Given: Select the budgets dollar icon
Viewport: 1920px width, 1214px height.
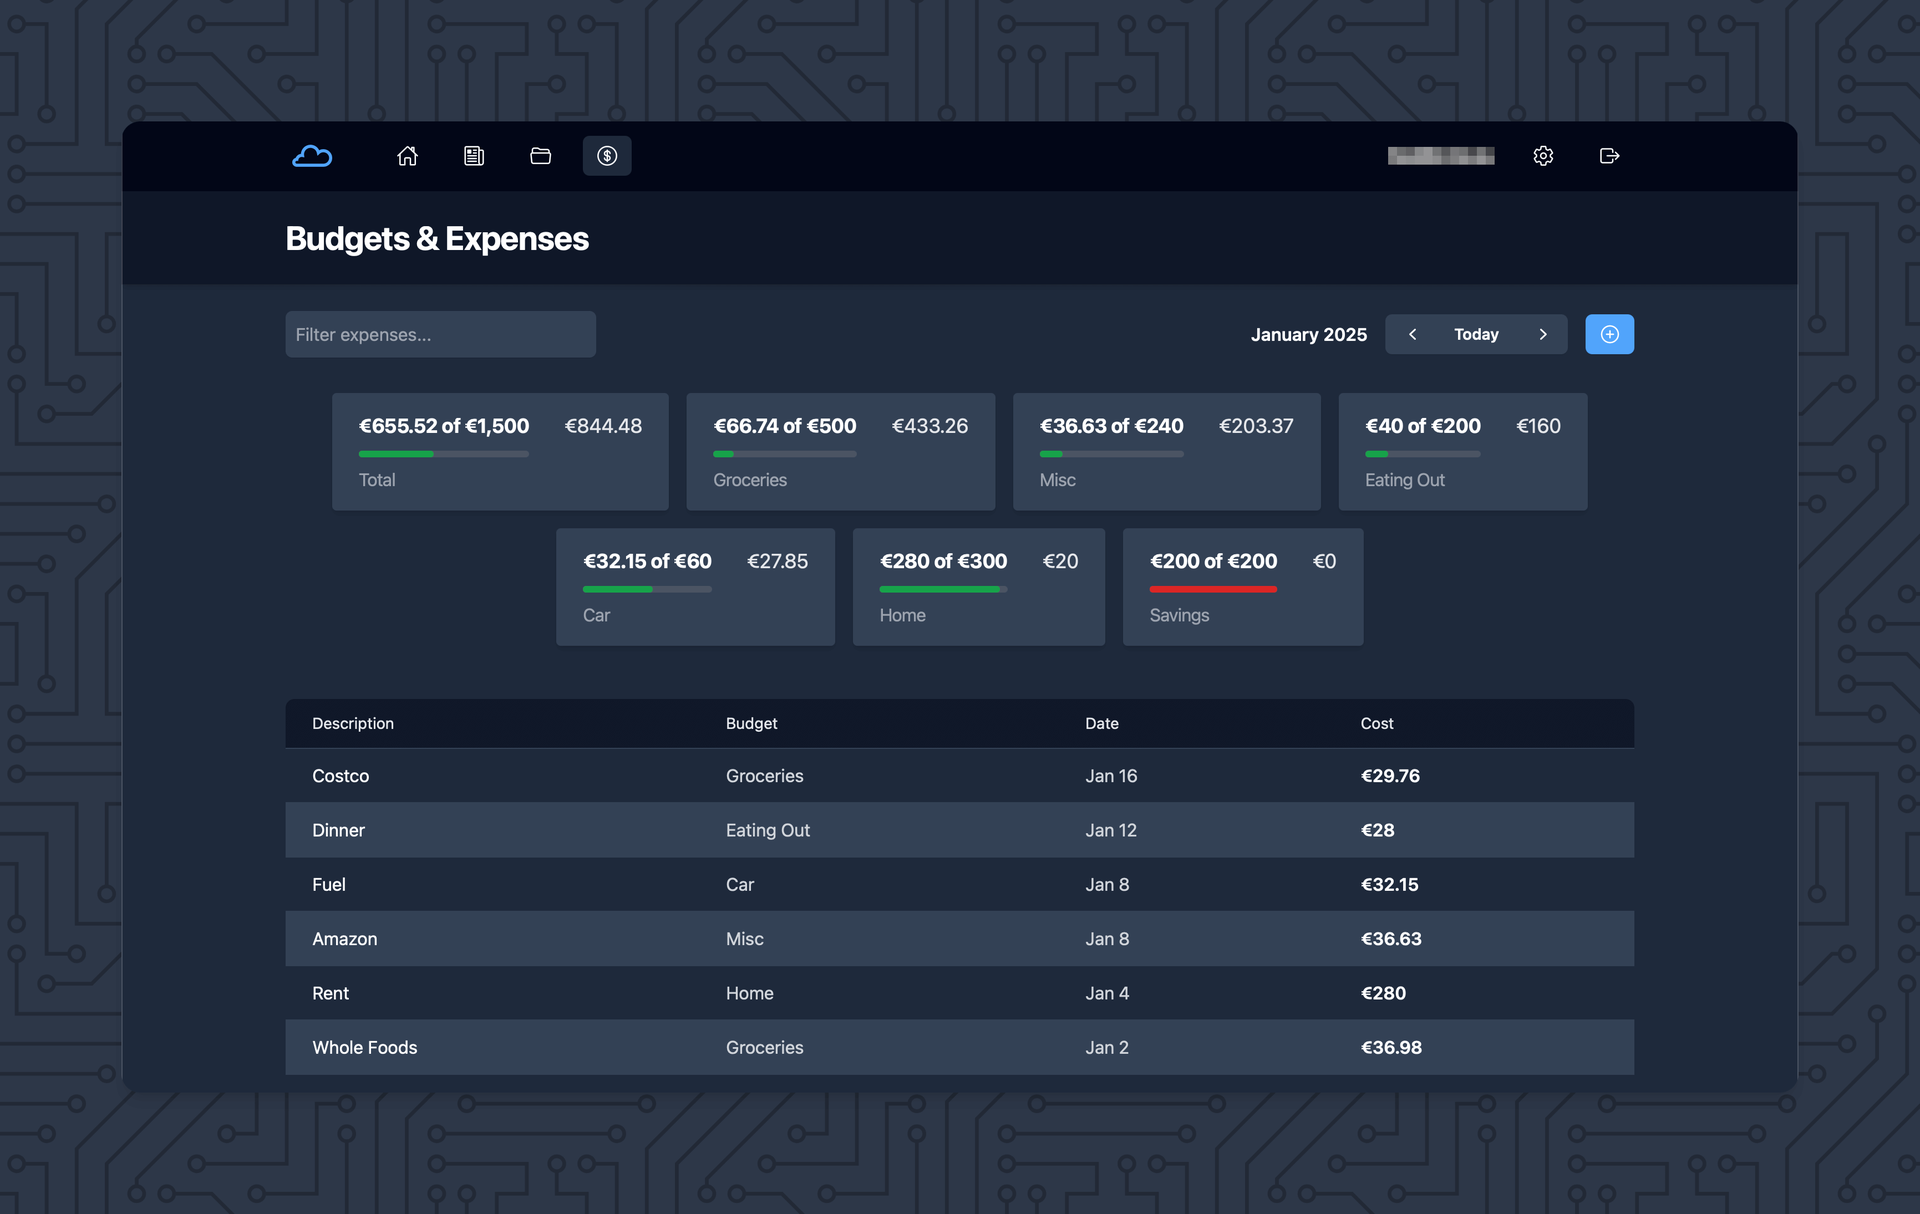Looking at the screenshot, I should pyautogui.click(x=607, y=156).
